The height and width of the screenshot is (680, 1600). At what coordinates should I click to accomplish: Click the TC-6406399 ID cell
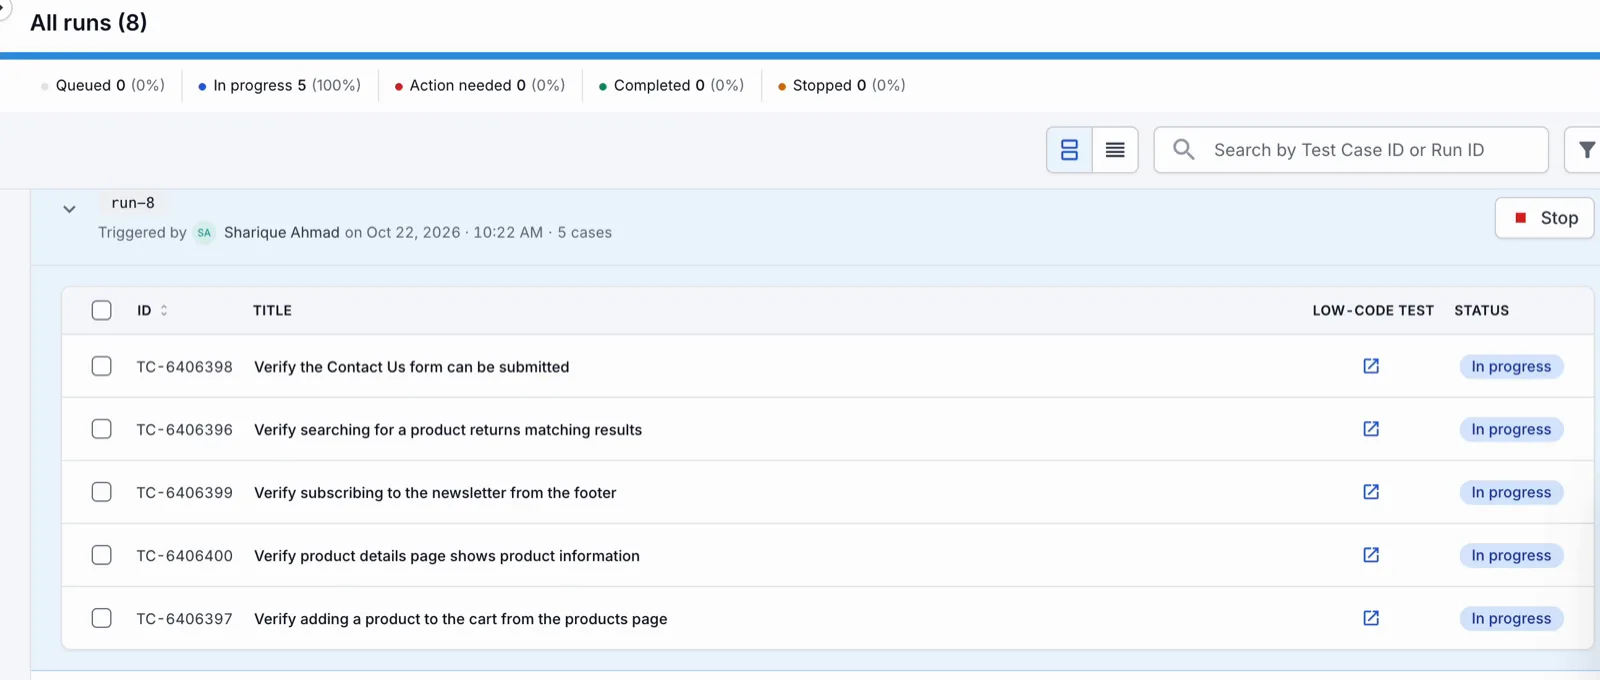[185, 493]
